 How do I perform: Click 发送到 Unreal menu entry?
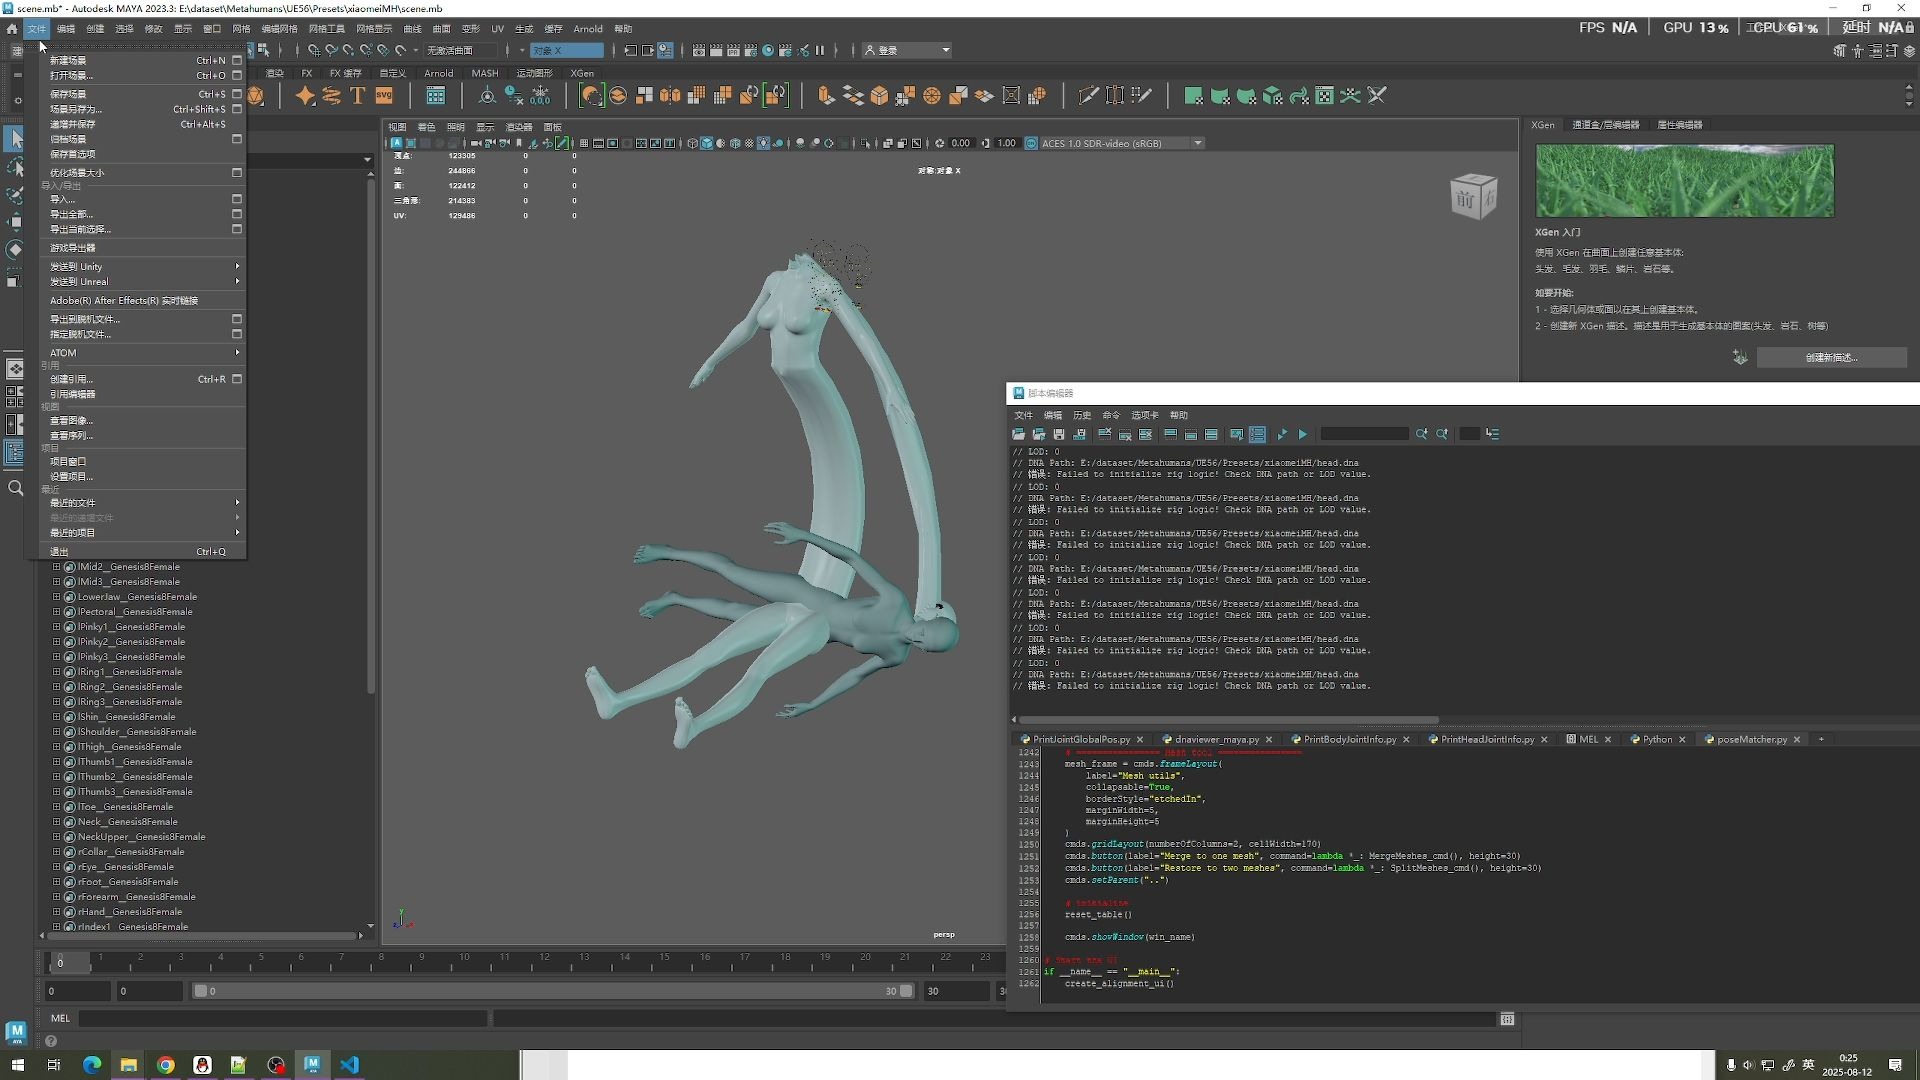point(80,282)
